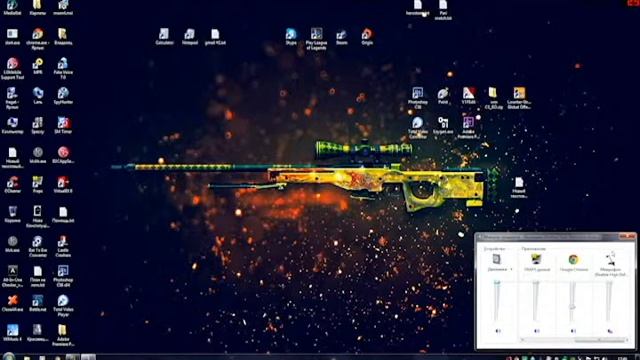
Task: Close the volume mixer window
Action: (627, 236)
